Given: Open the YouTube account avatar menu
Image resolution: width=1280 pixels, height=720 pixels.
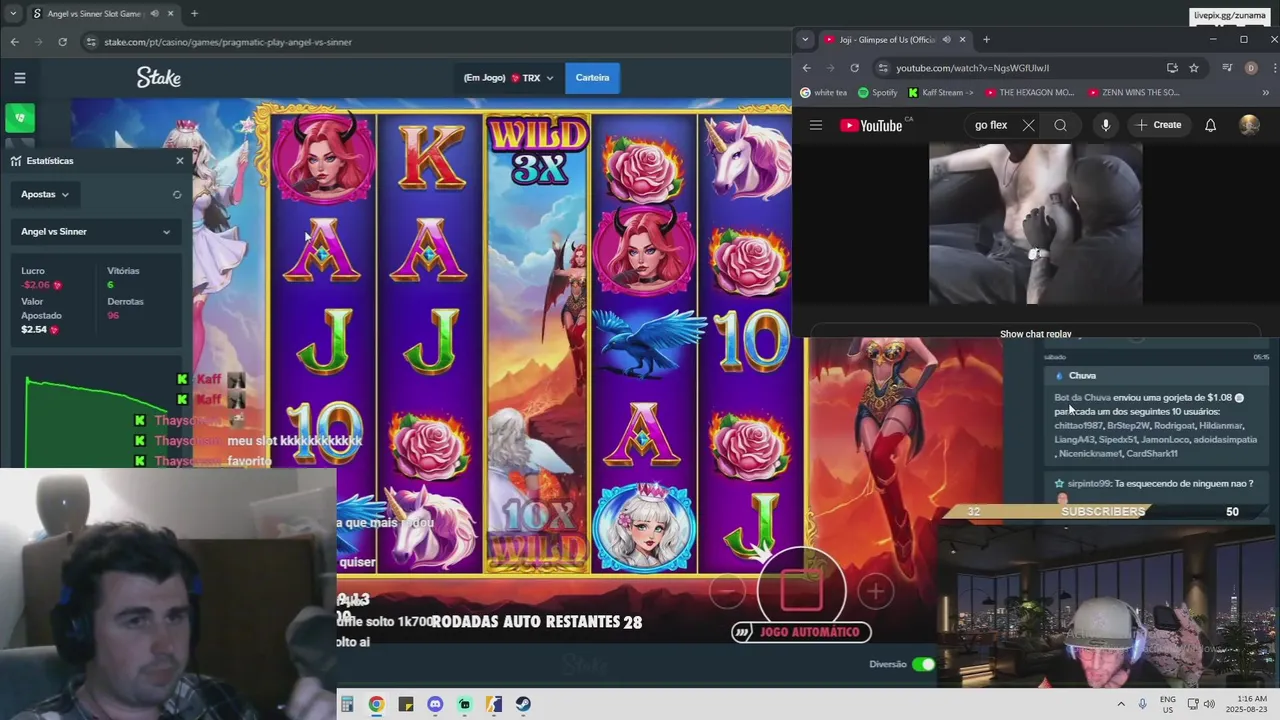Looking at the screenshot, I should click(1250, 125).
